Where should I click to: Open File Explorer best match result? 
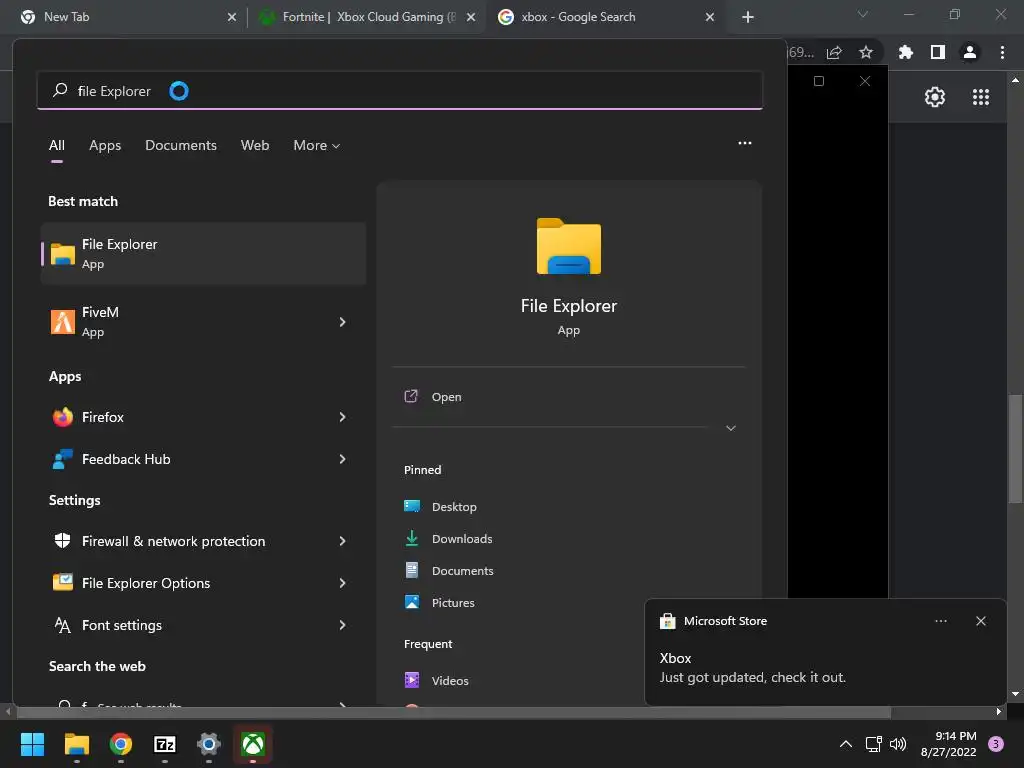(203, 253)
